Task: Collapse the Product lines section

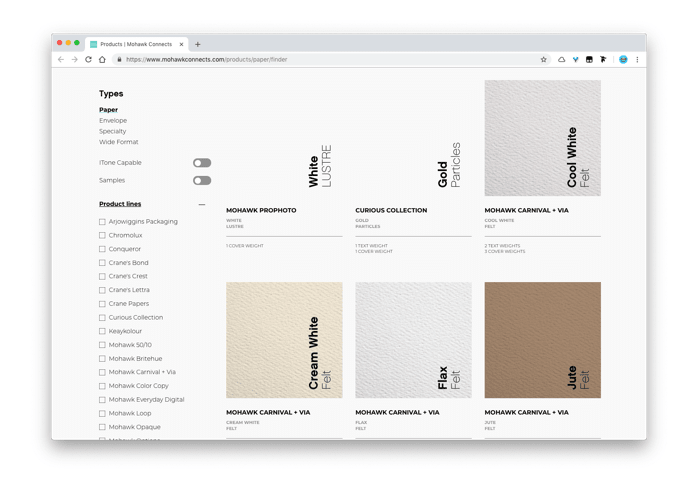Action: tap(202, 205)
